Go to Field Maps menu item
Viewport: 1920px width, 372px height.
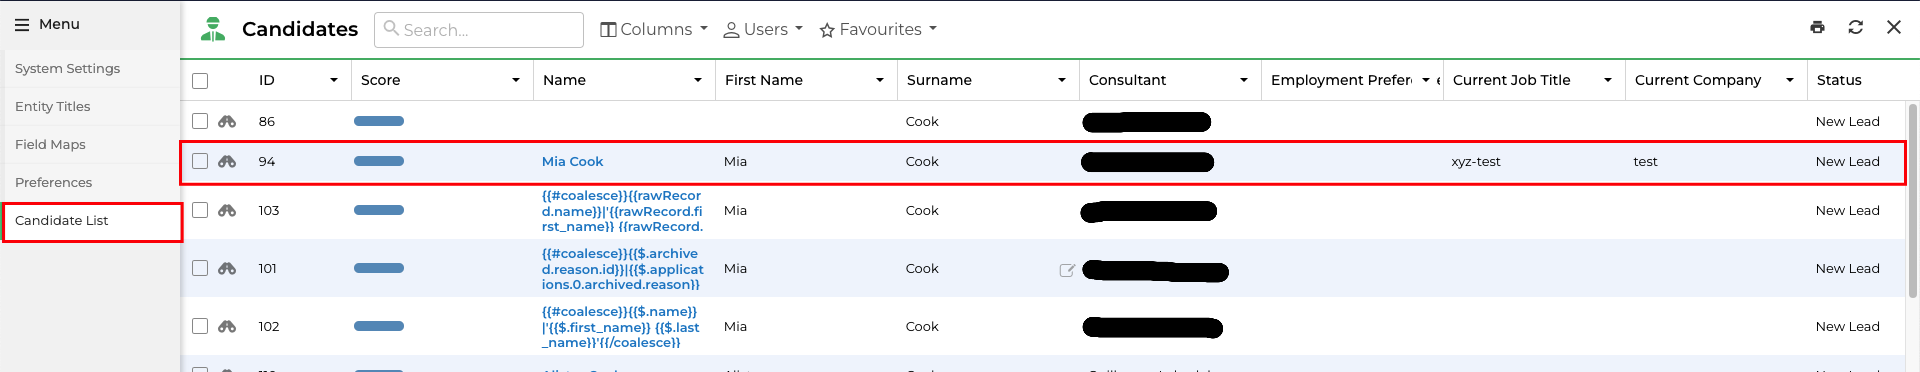[50, 144]
